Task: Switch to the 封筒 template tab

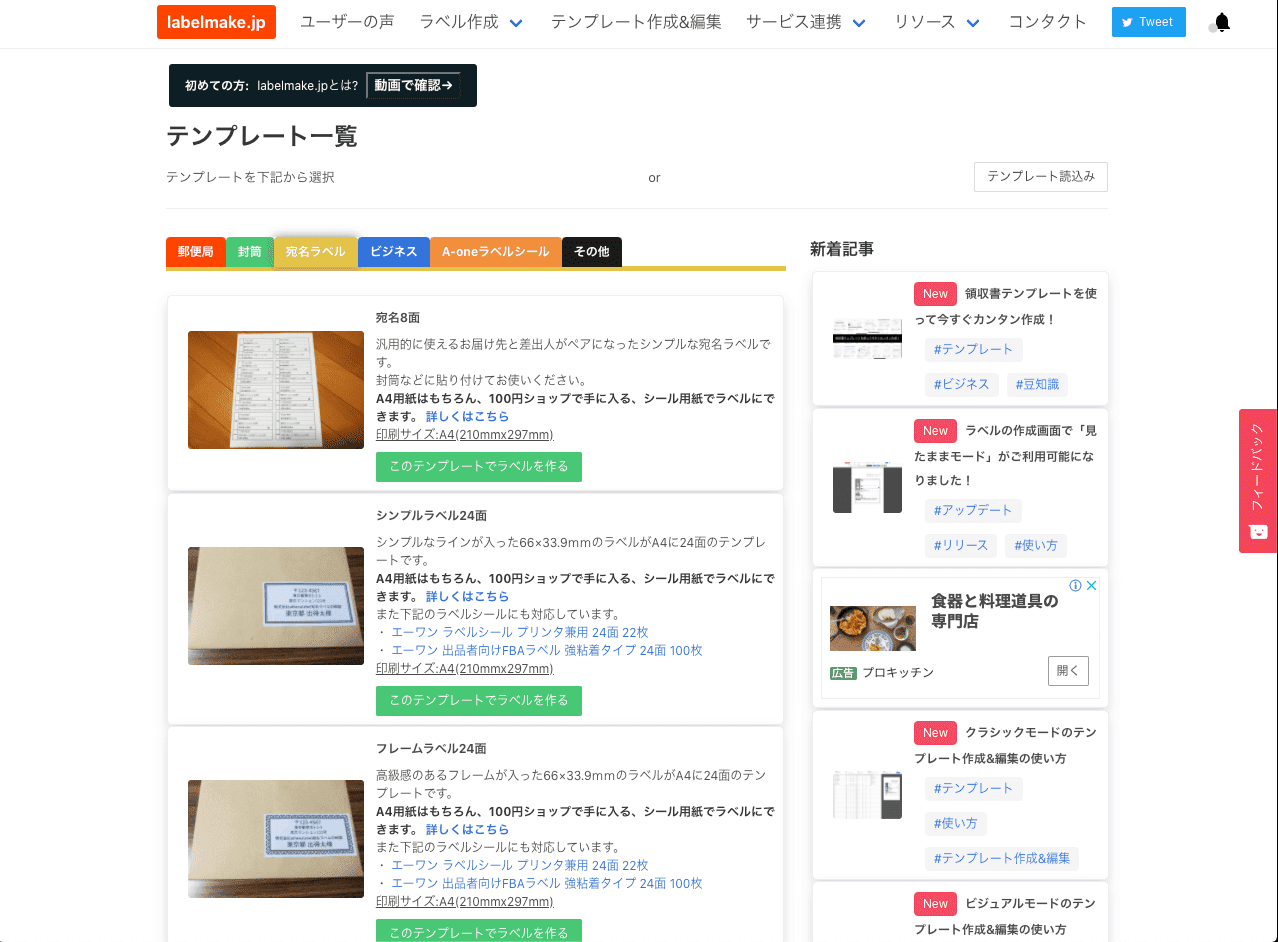Action: pyautogui.click(x=249, y=252)
